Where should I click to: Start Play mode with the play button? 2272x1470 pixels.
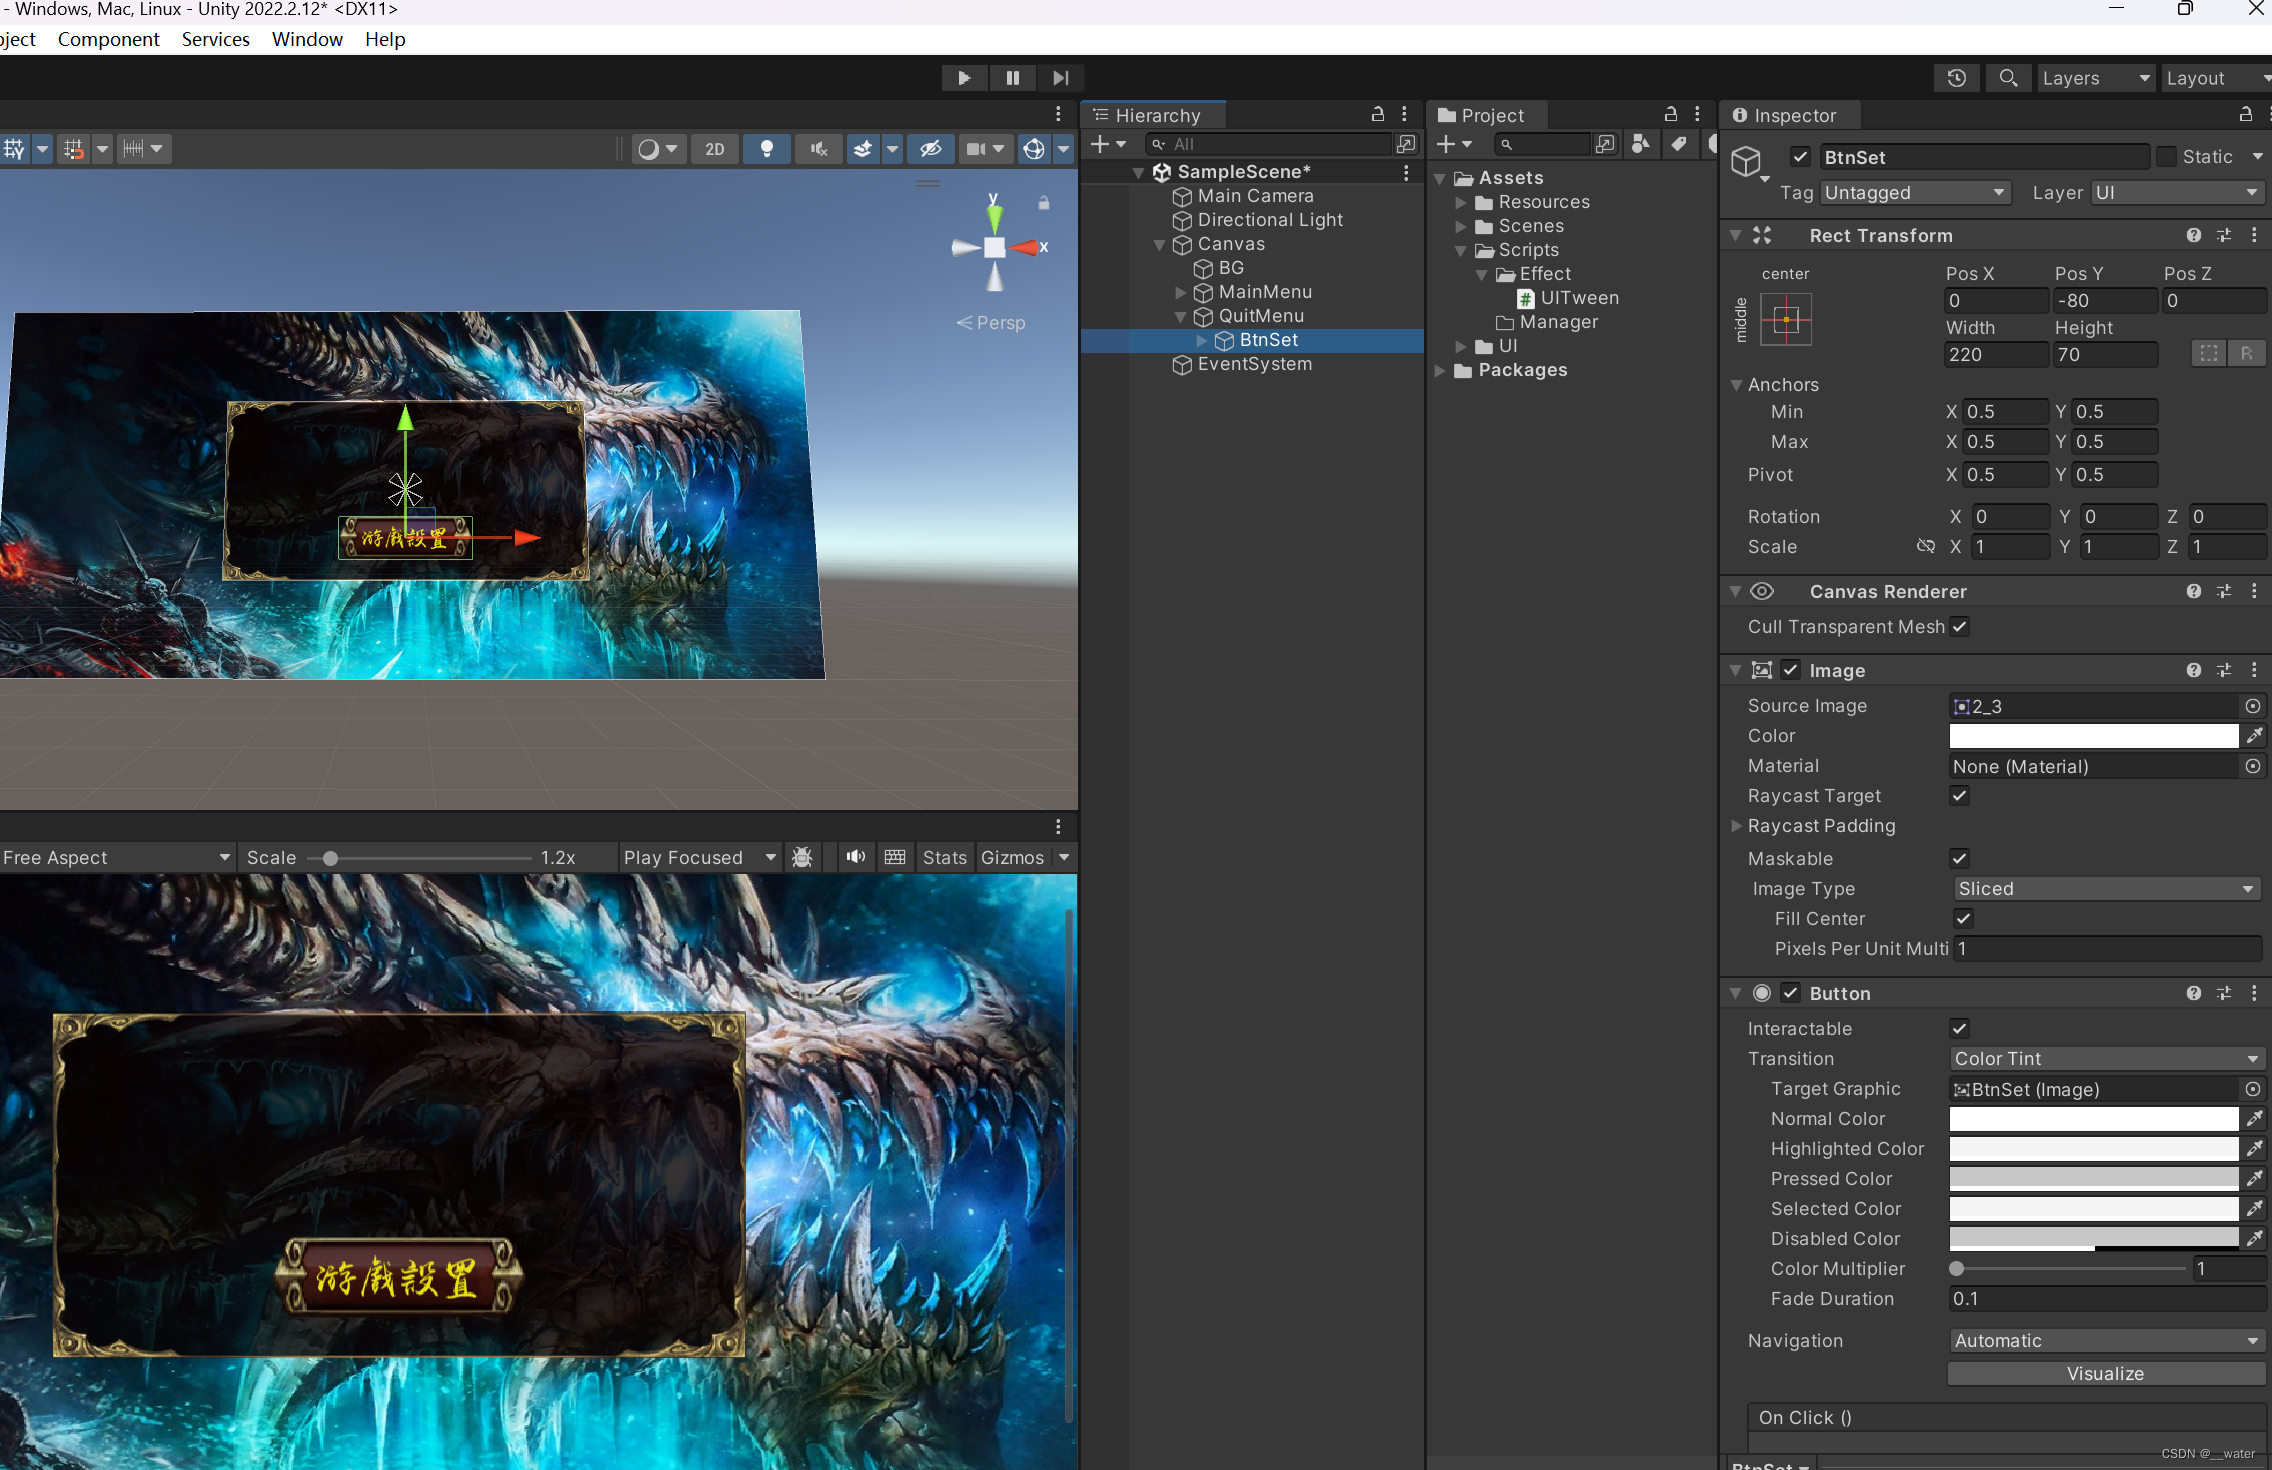[964, 78]
